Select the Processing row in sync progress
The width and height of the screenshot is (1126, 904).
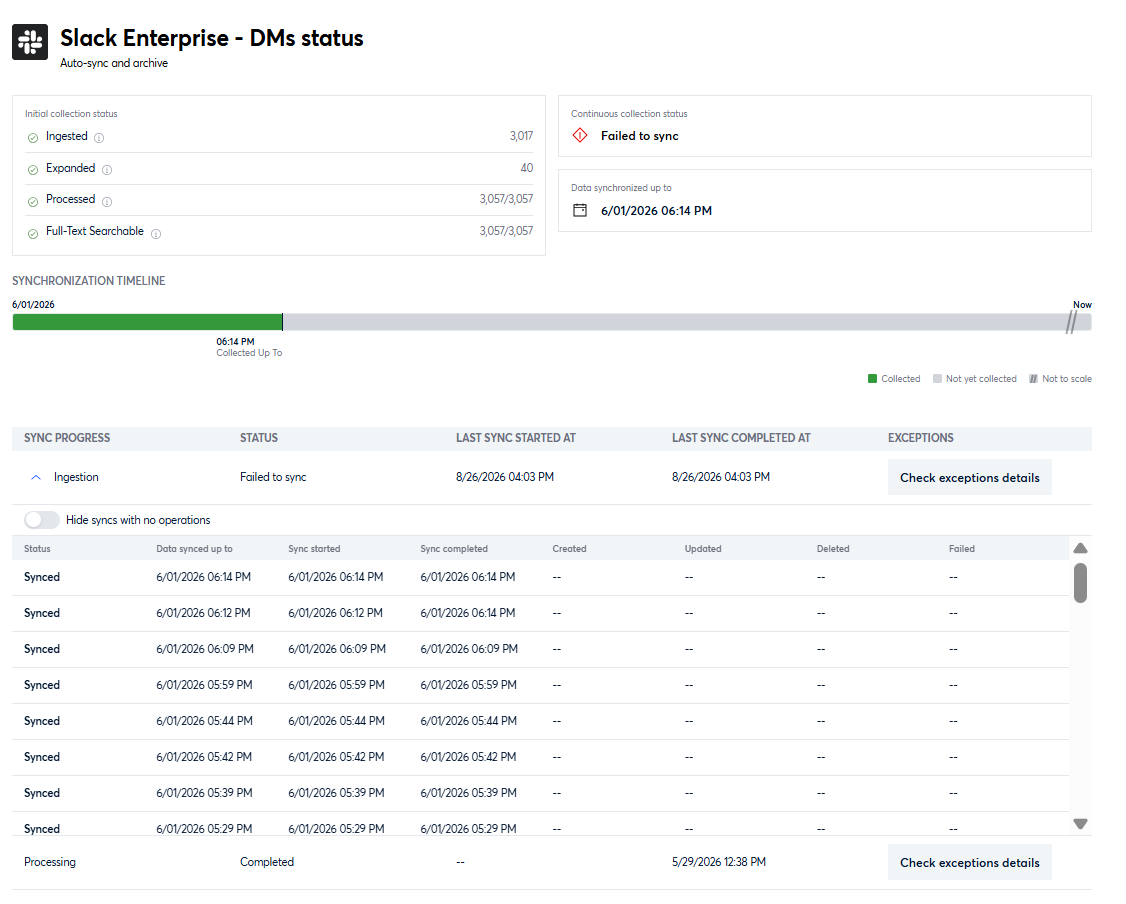(x=552, y=862)
